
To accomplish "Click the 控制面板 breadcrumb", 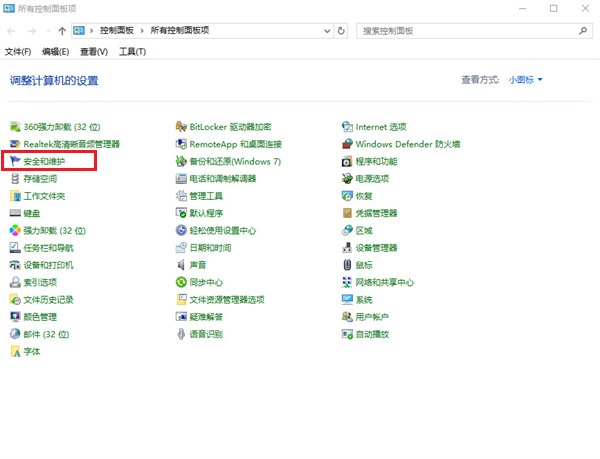I will (x=117, y=31).
